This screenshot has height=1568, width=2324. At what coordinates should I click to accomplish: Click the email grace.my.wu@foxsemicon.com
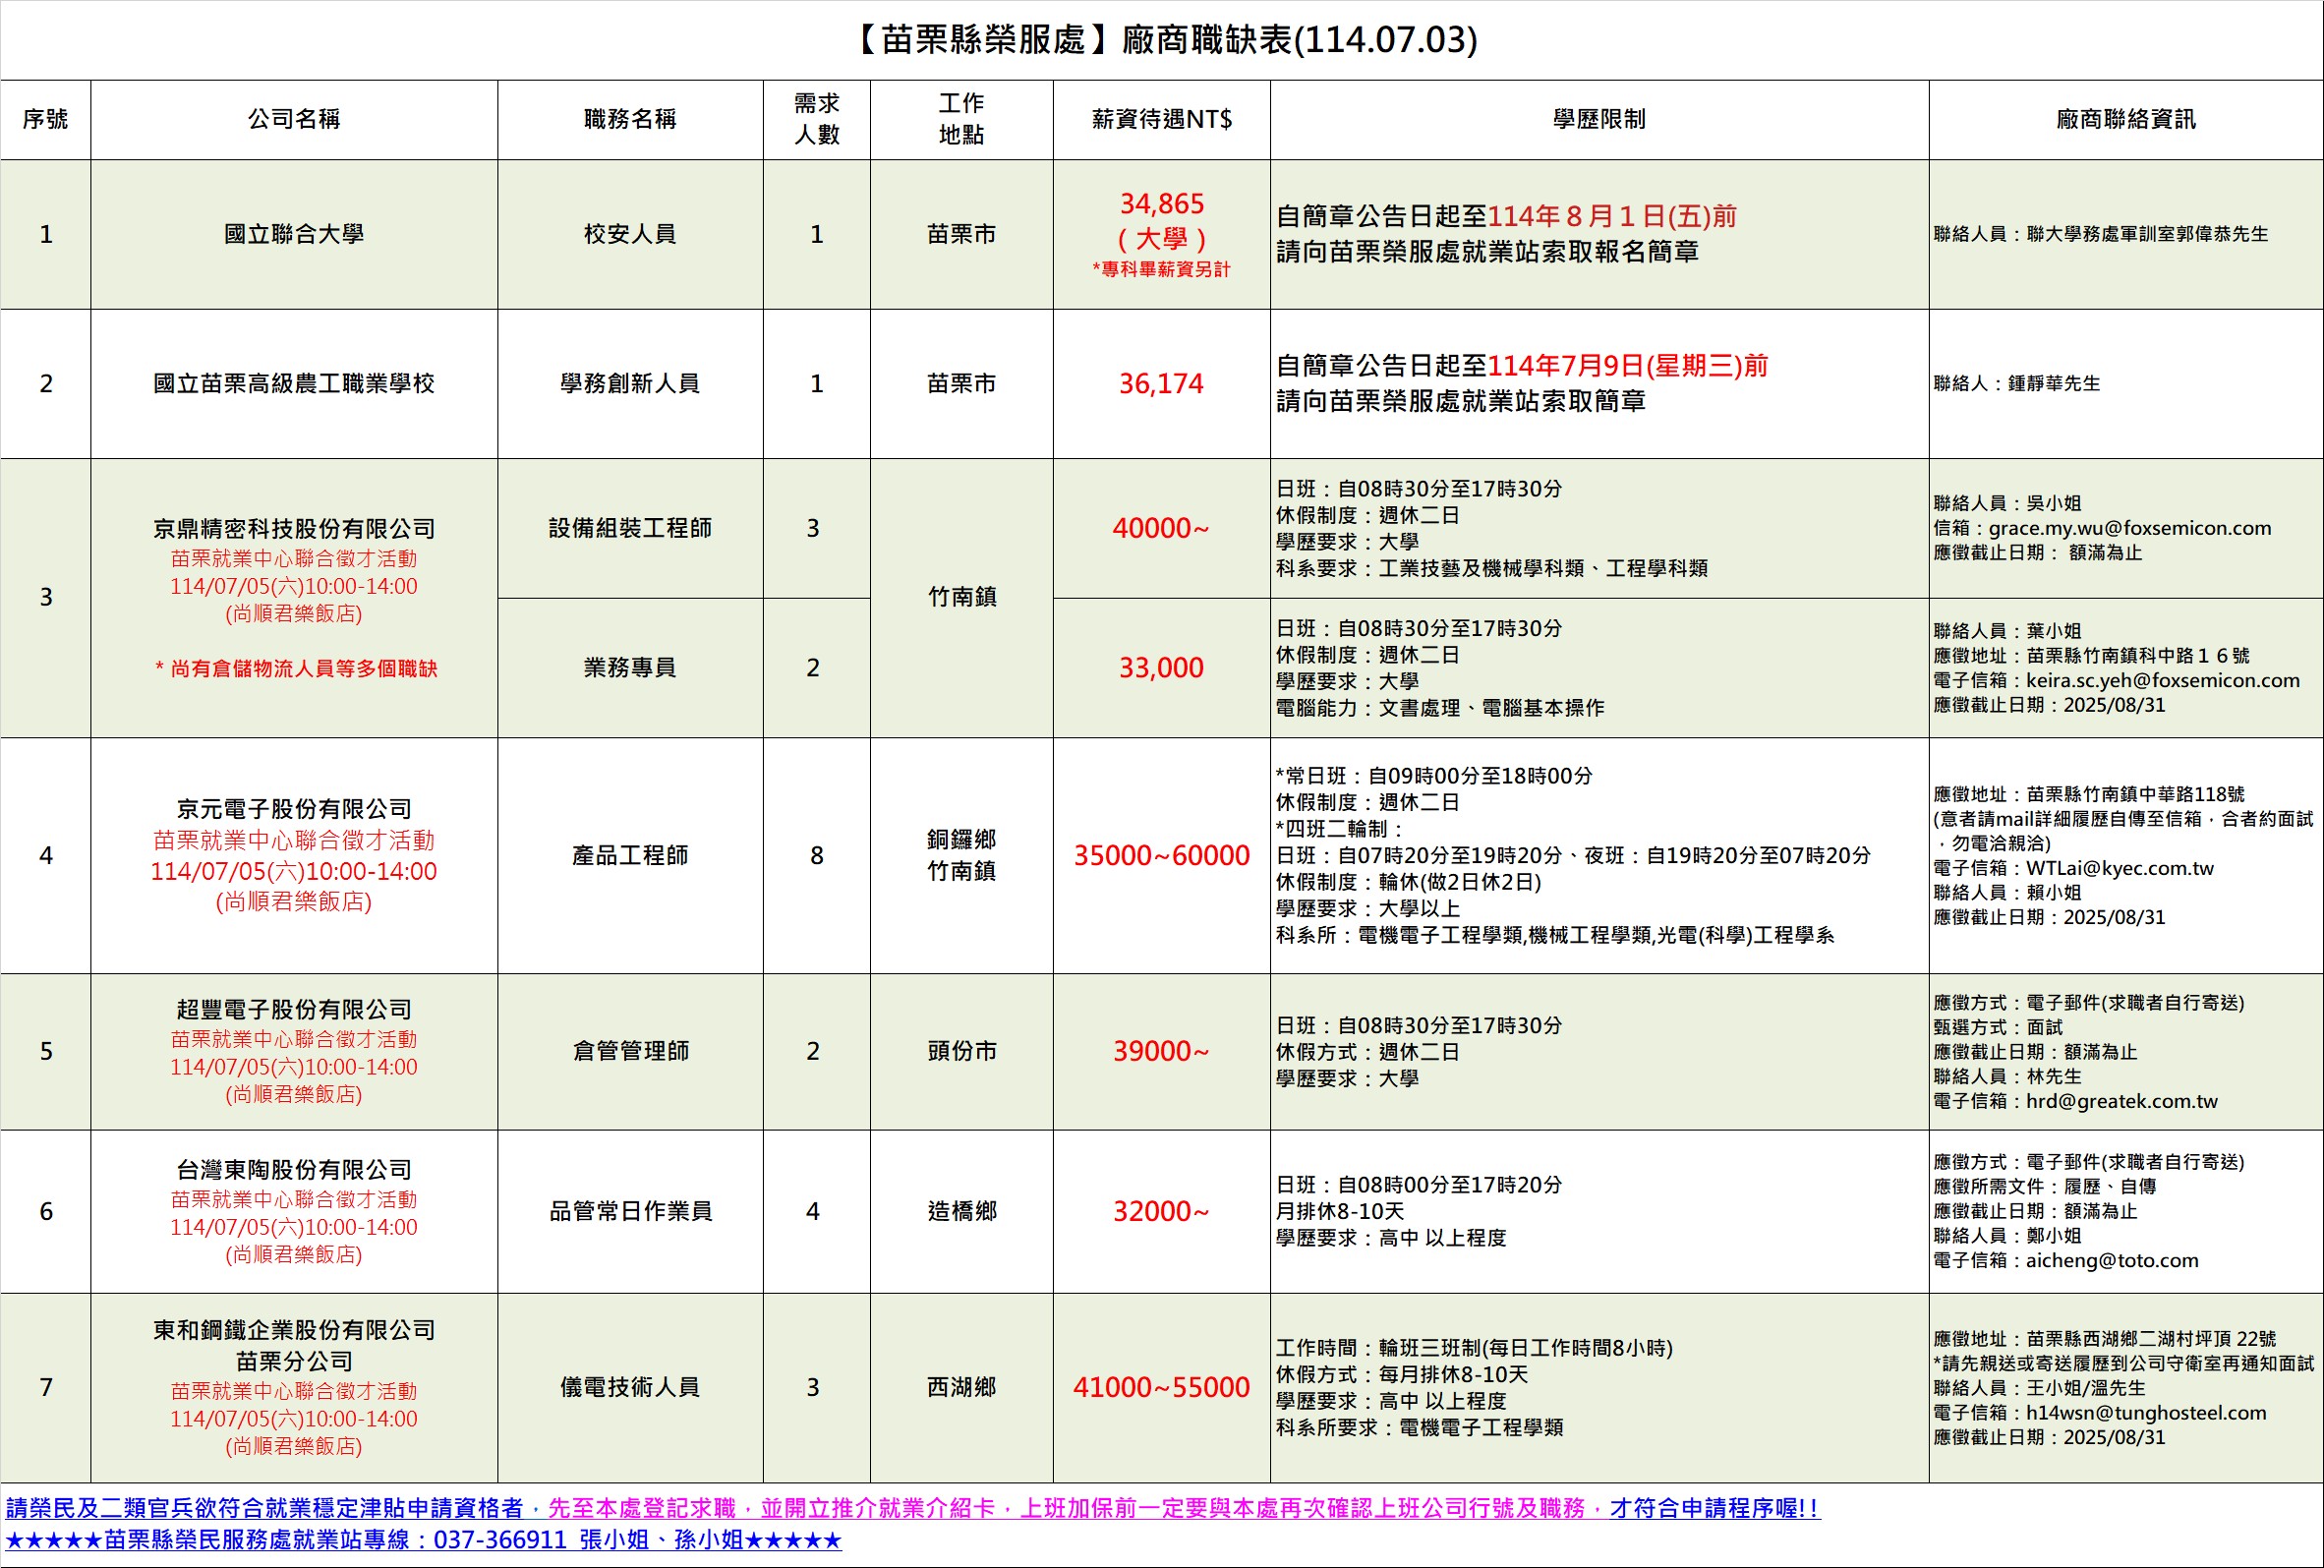coord(2130,528)
